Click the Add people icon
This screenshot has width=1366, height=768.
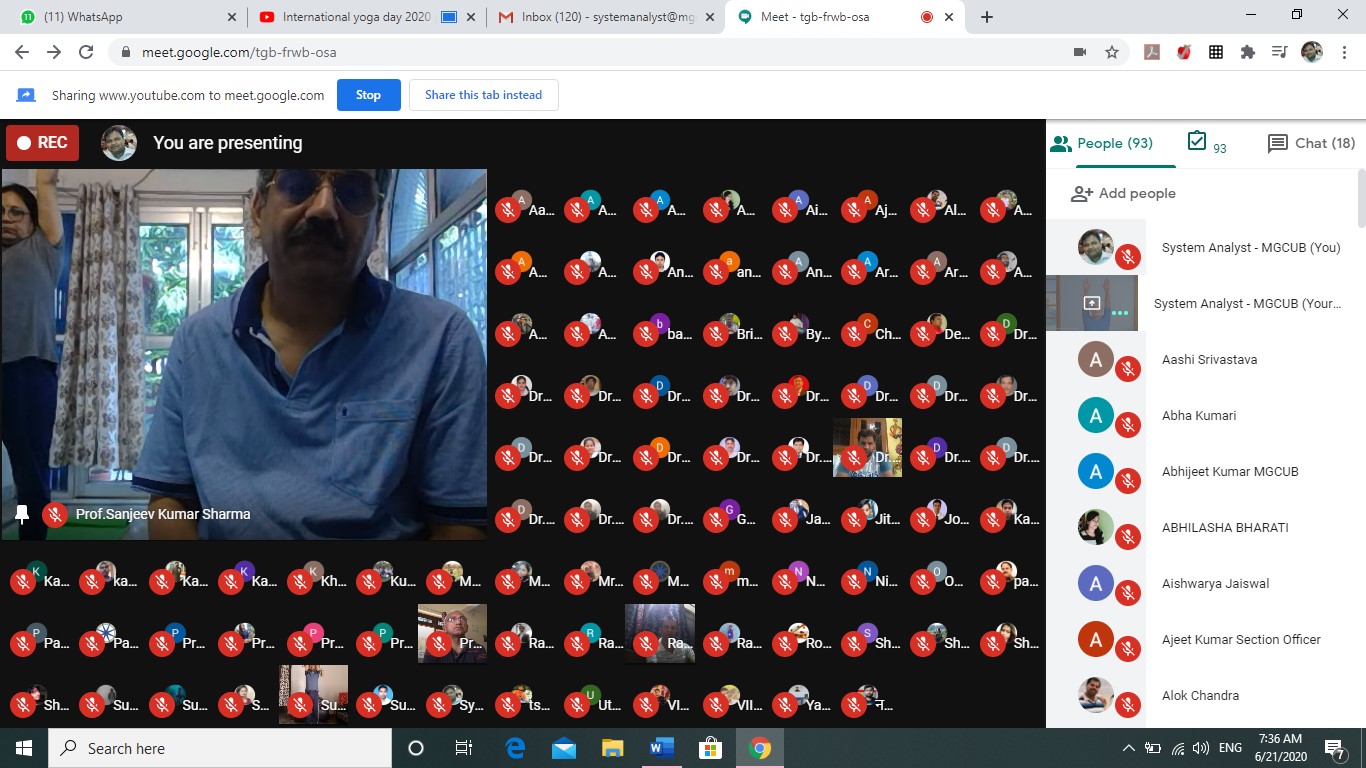click(1081, 194)
